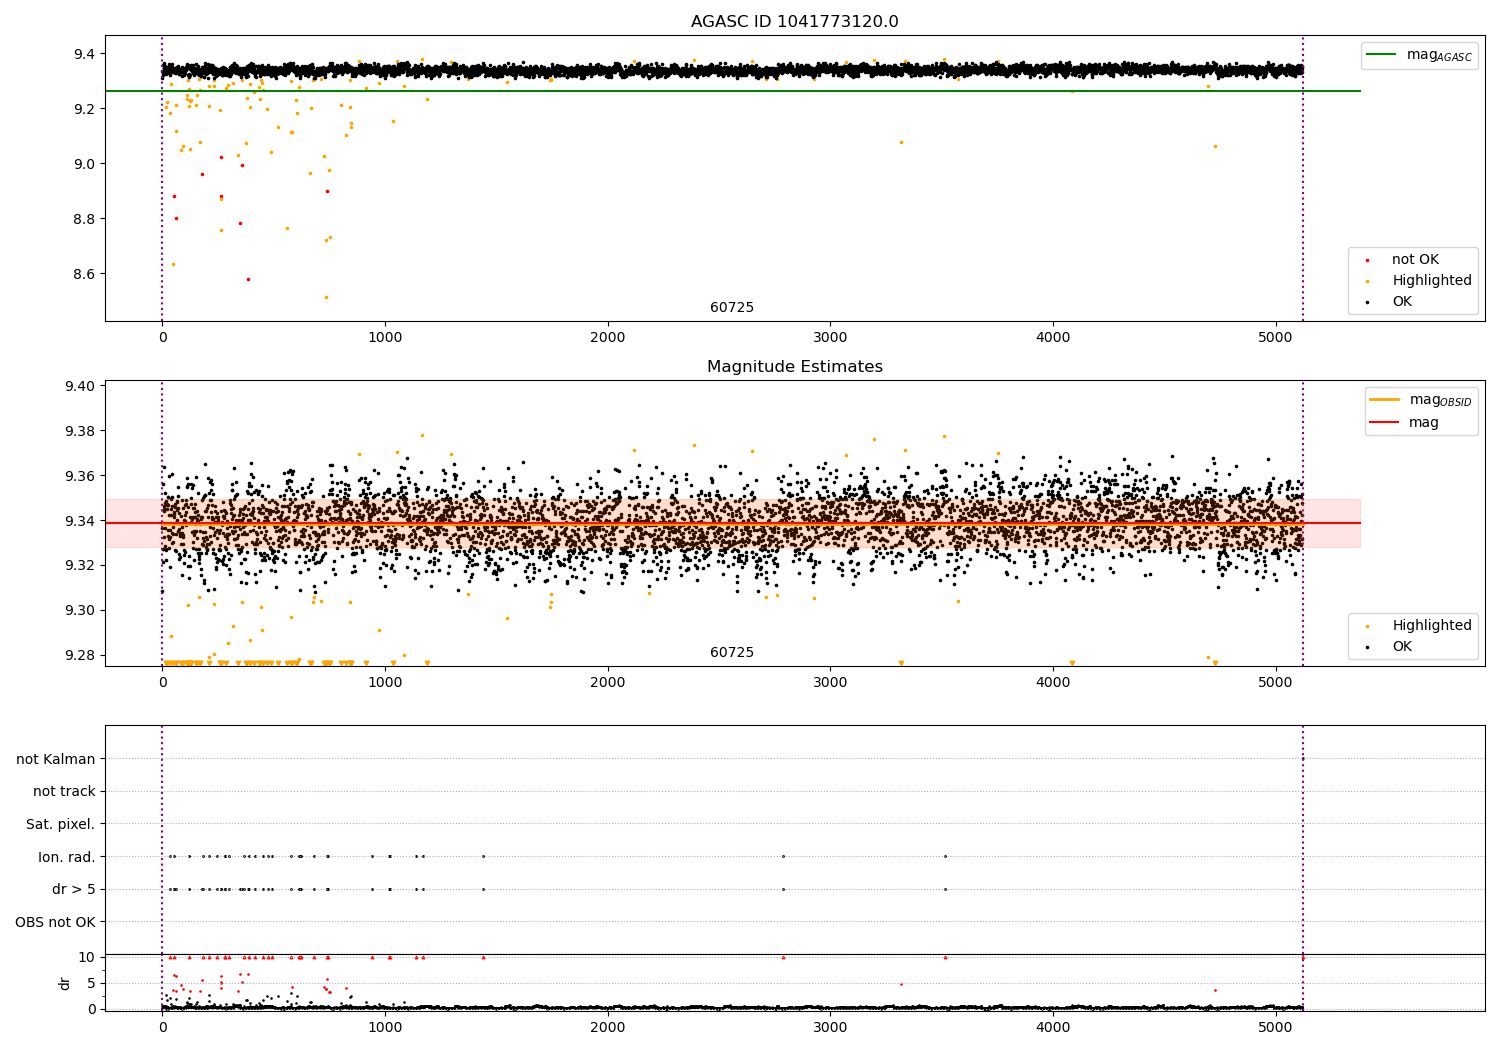Screen dimensions: 1500x1050
Task: Click x-tick '2000' under Magnitude Estimates plot
Action: click(x=608, y=683)
